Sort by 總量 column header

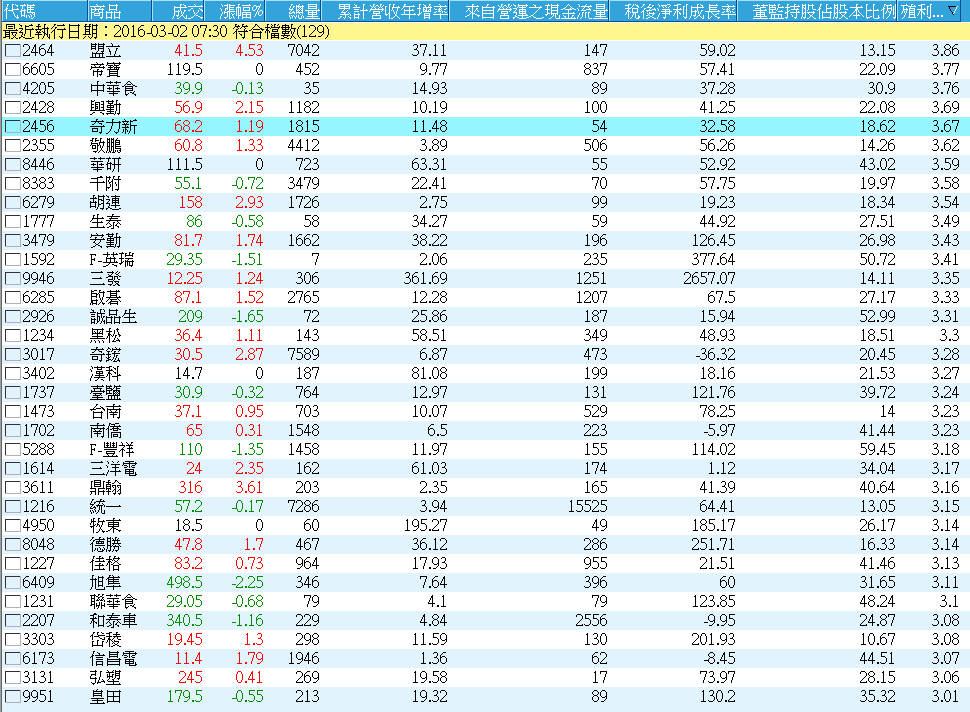(294, 11)
